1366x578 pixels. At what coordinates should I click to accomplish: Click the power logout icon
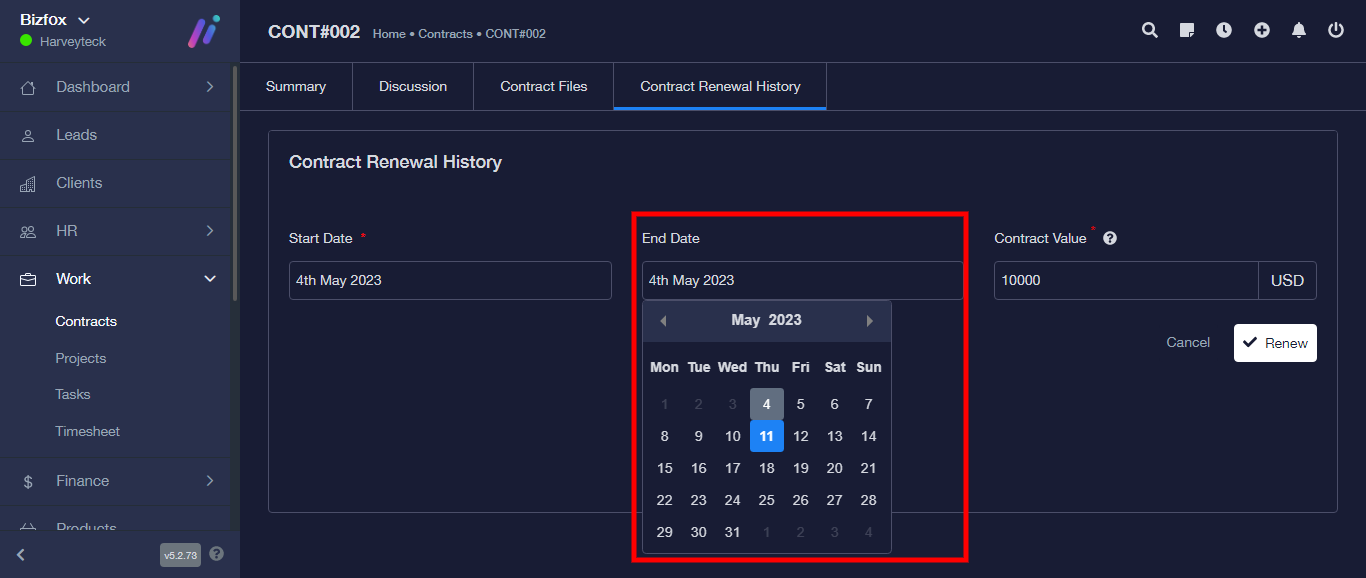[x=1336, y=30]
